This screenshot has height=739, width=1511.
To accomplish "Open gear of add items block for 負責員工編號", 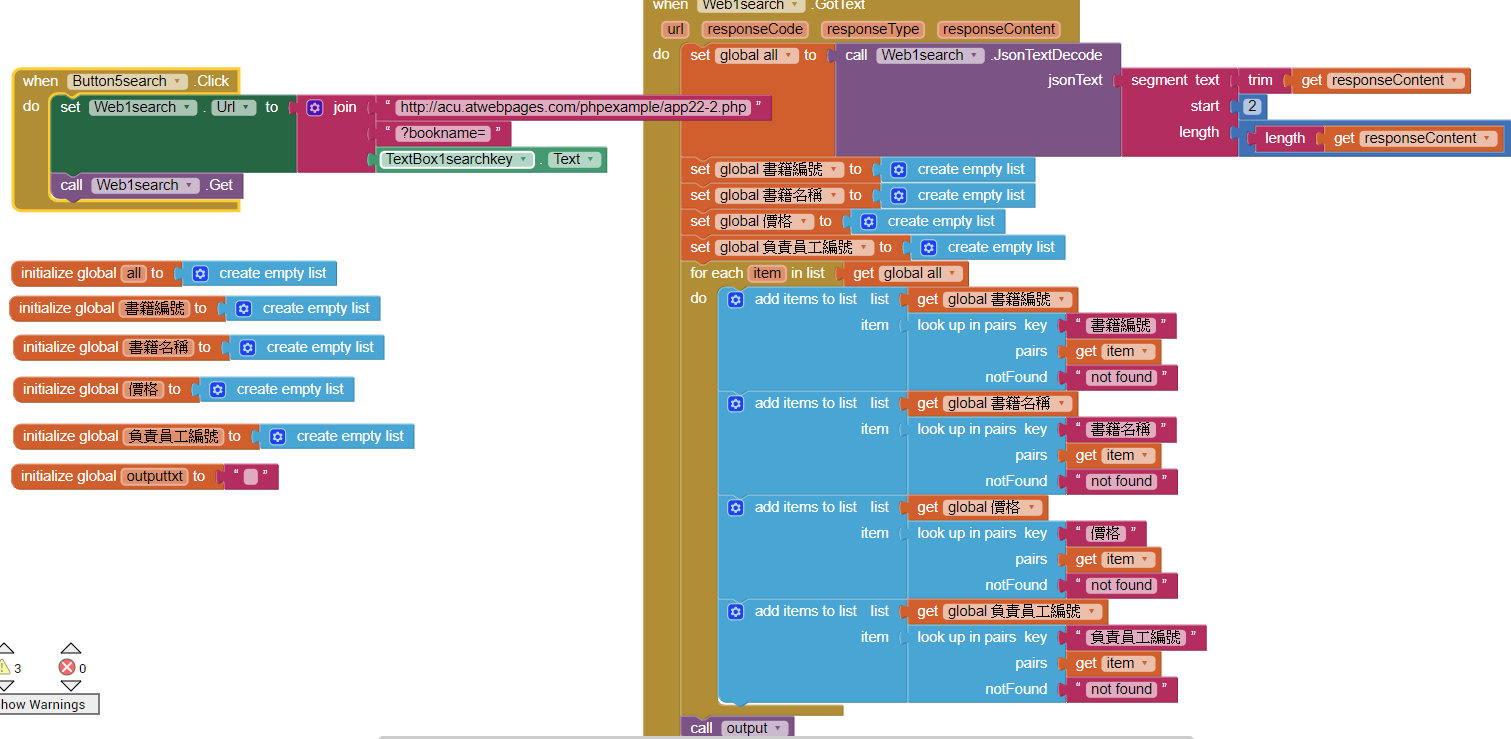I will point(735,611).
